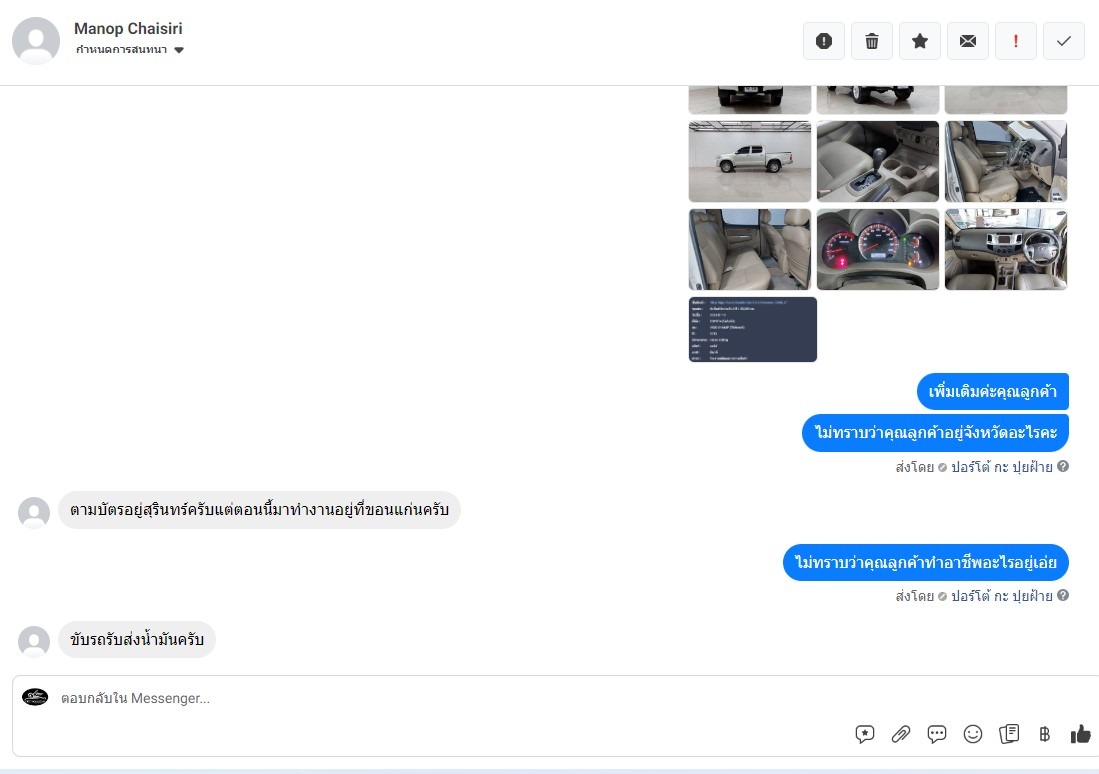Click message asking customer's province
The height and width of the screenshot is (774, 1099).
point(935,433)
